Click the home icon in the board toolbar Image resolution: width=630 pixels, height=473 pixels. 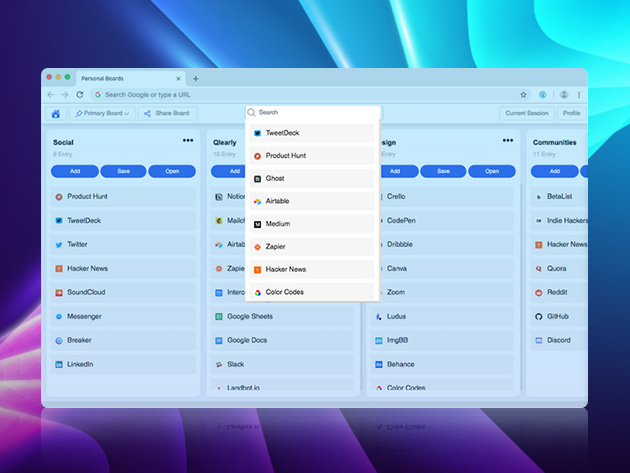point(56,114)
